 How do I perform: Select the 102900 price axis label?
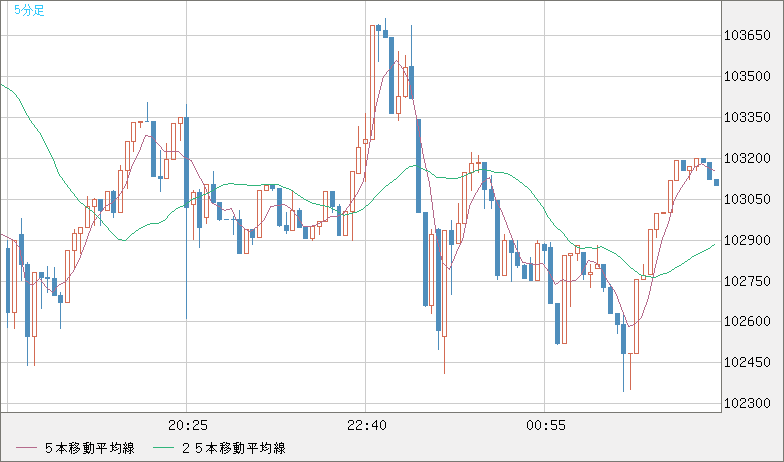coord(747,240)
